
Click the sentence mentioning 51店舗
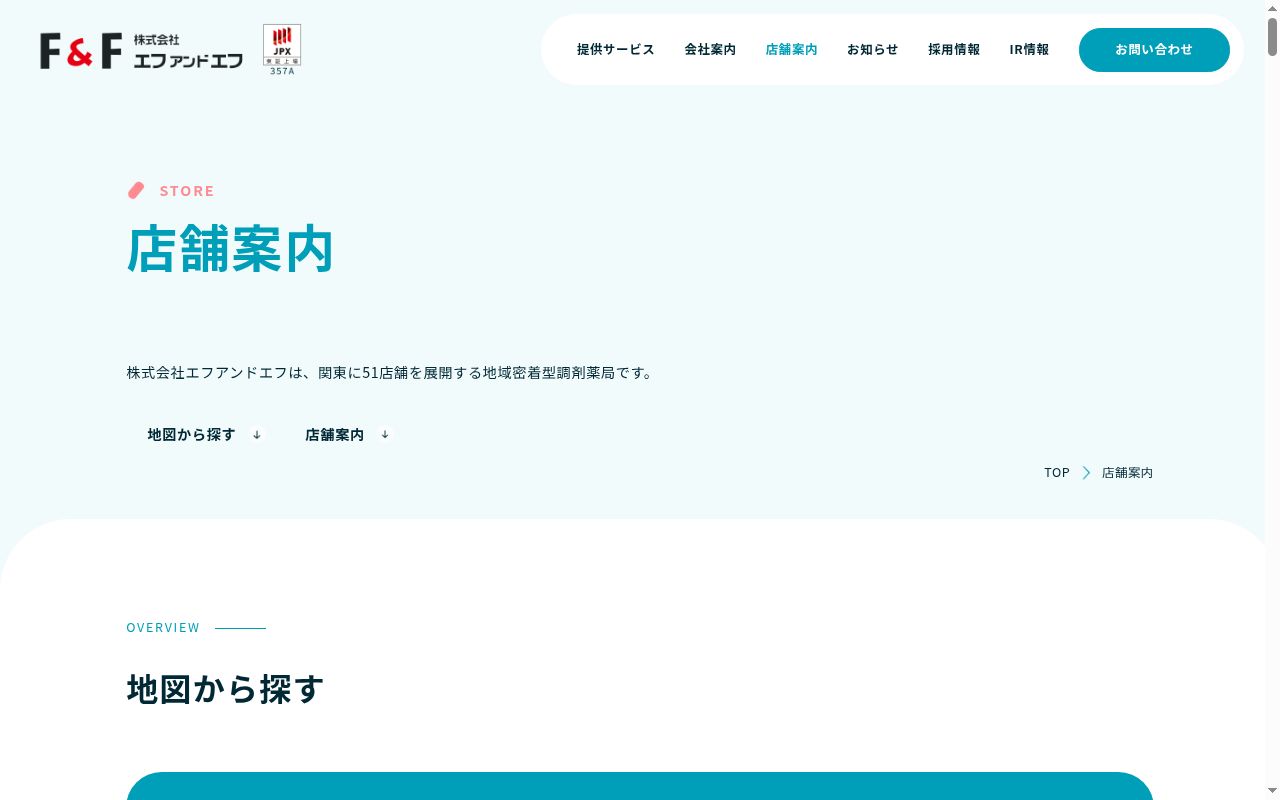(390, 373)
